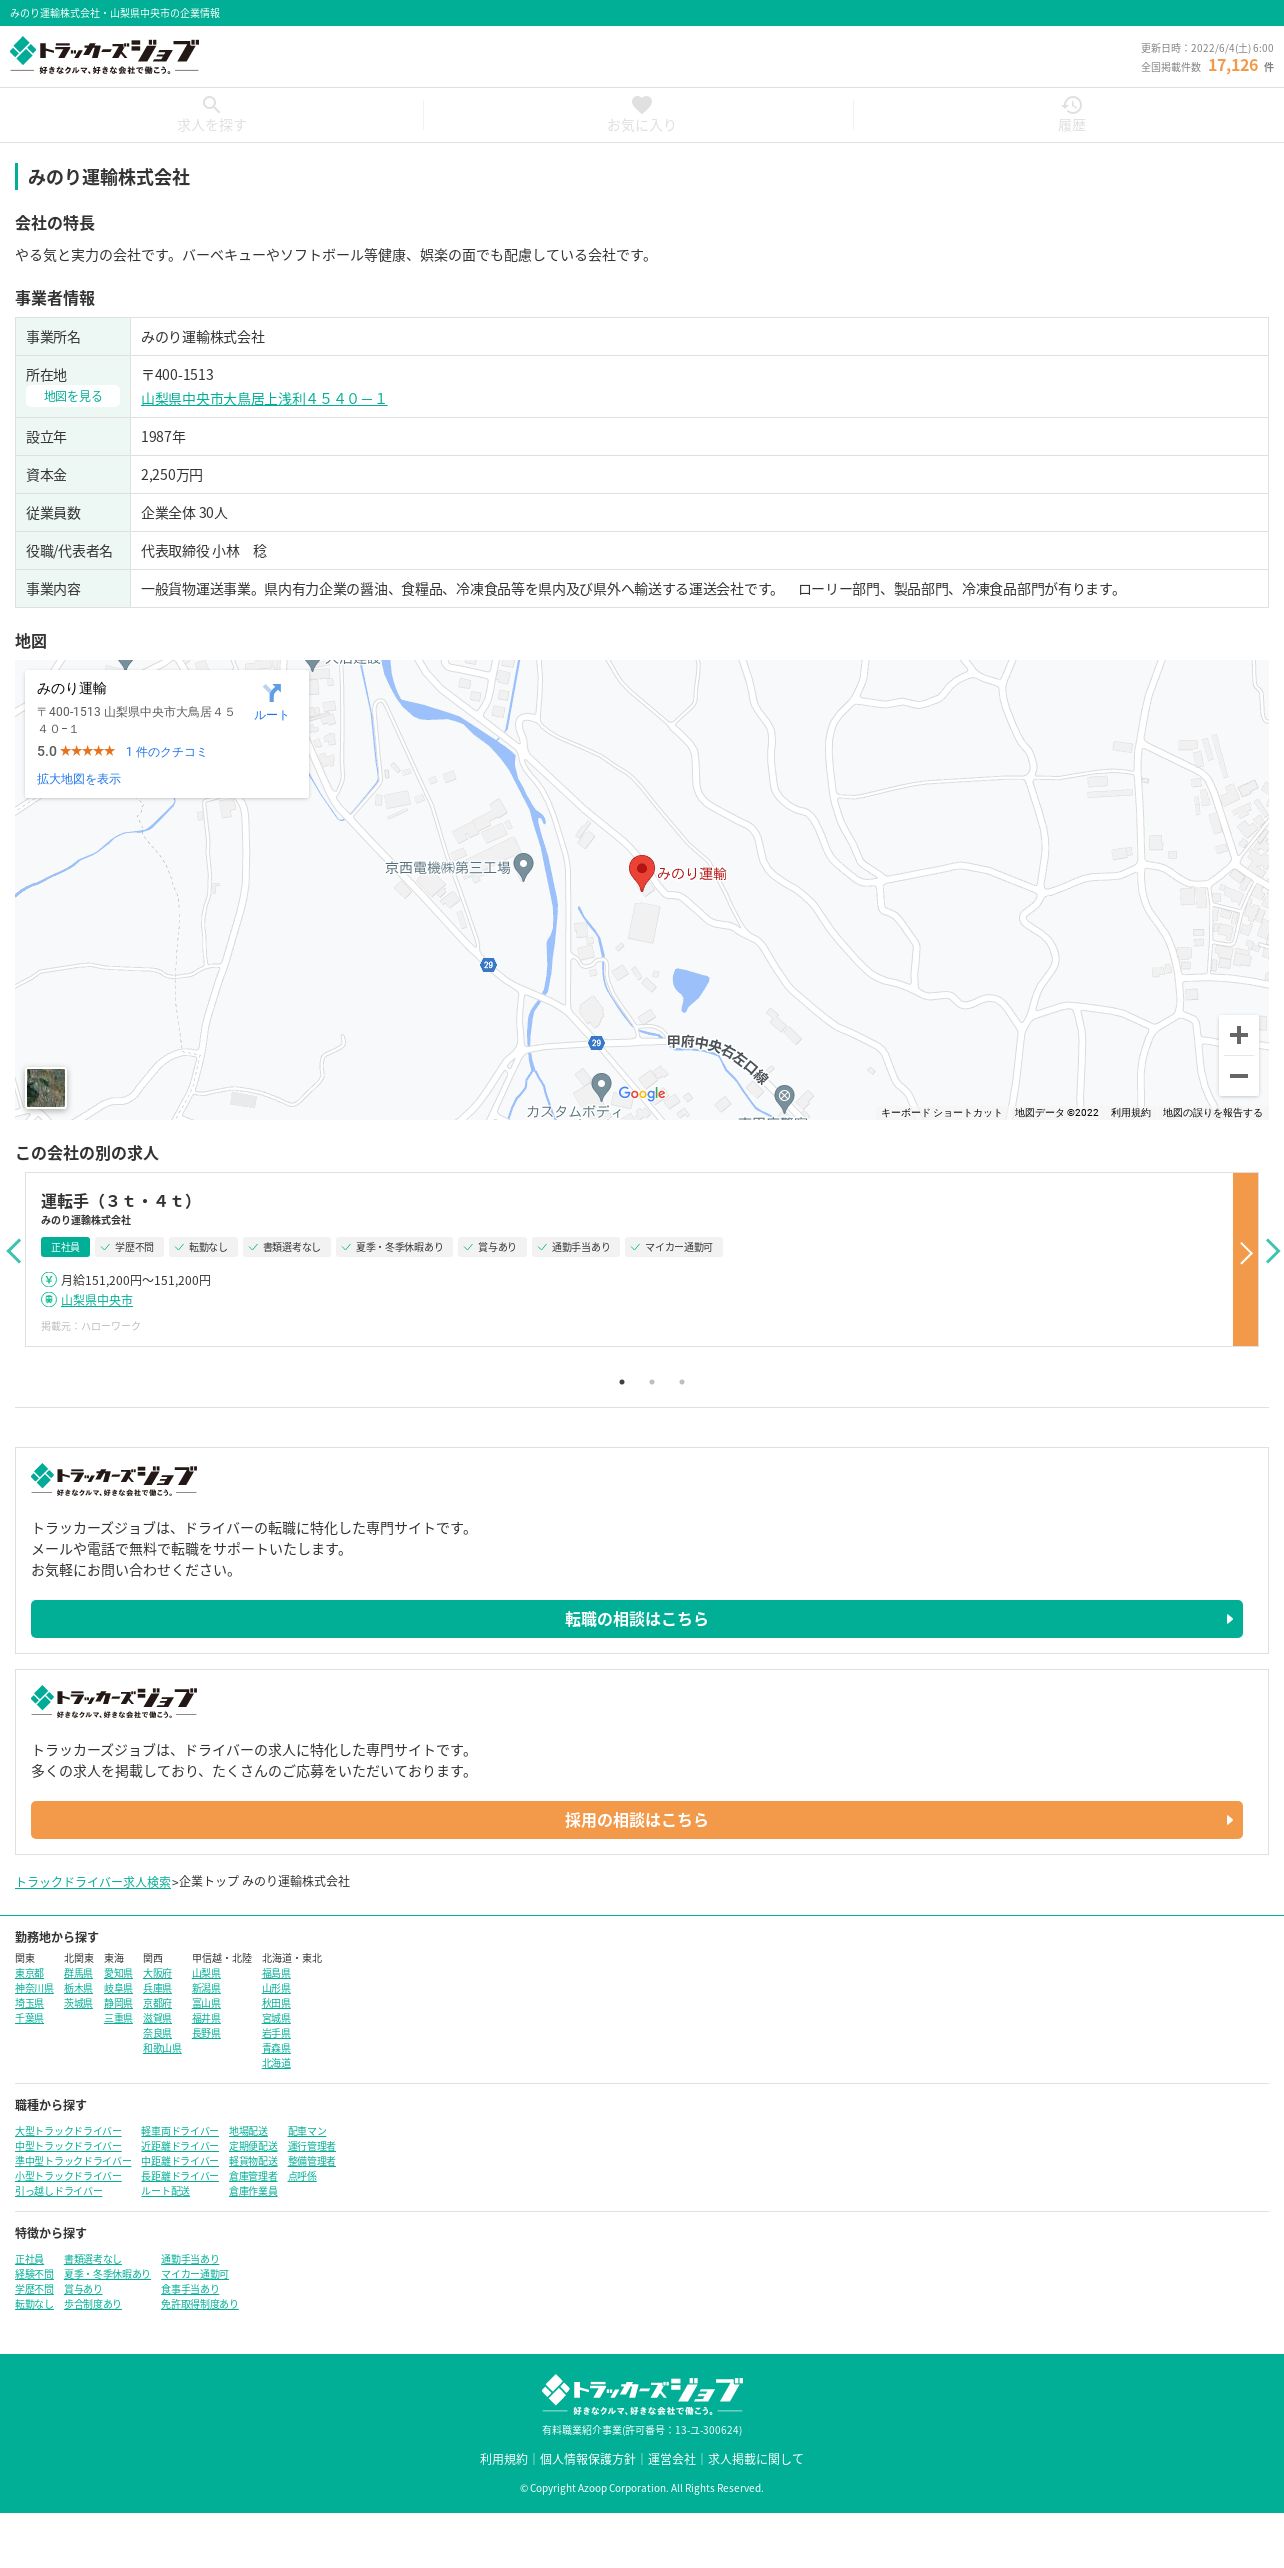Open the 長距離ドライバー job type link
Viewport: 1284px width, 2568px height.
pyautogui.click(x=180, y=2176)
